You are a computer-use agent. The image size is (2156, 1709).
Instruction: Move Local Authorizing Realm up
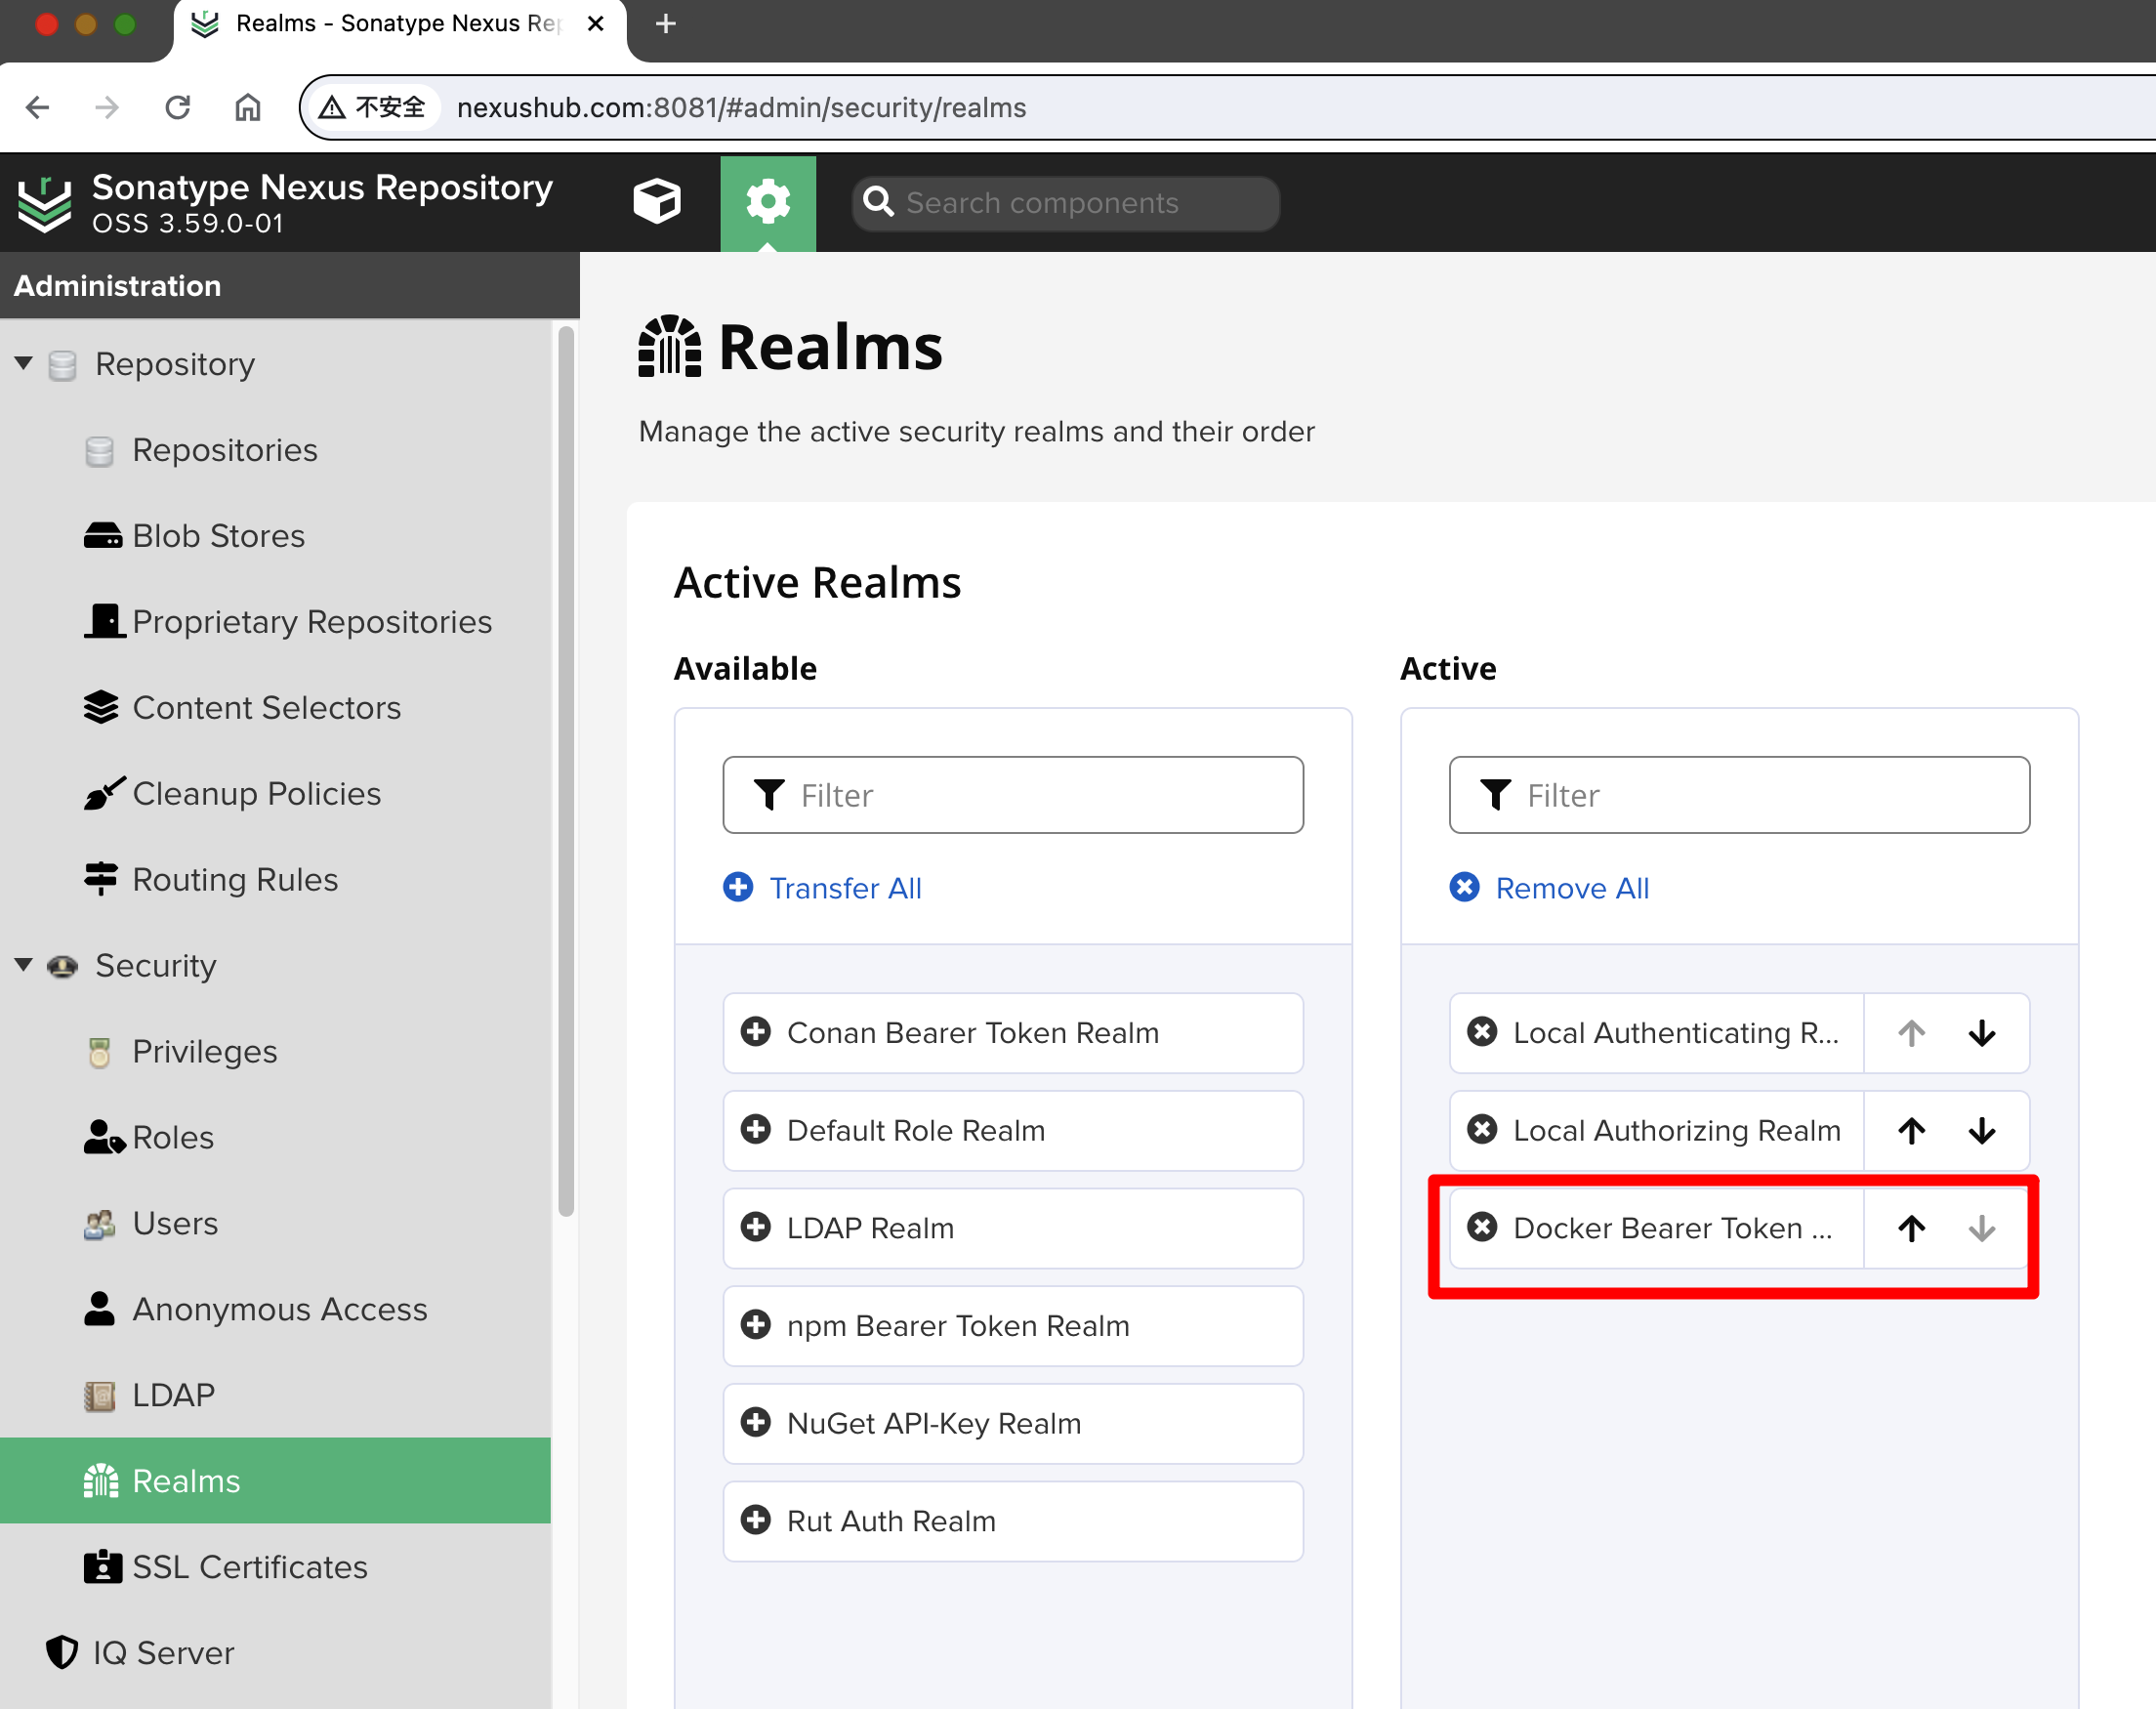(1911, 1130)
